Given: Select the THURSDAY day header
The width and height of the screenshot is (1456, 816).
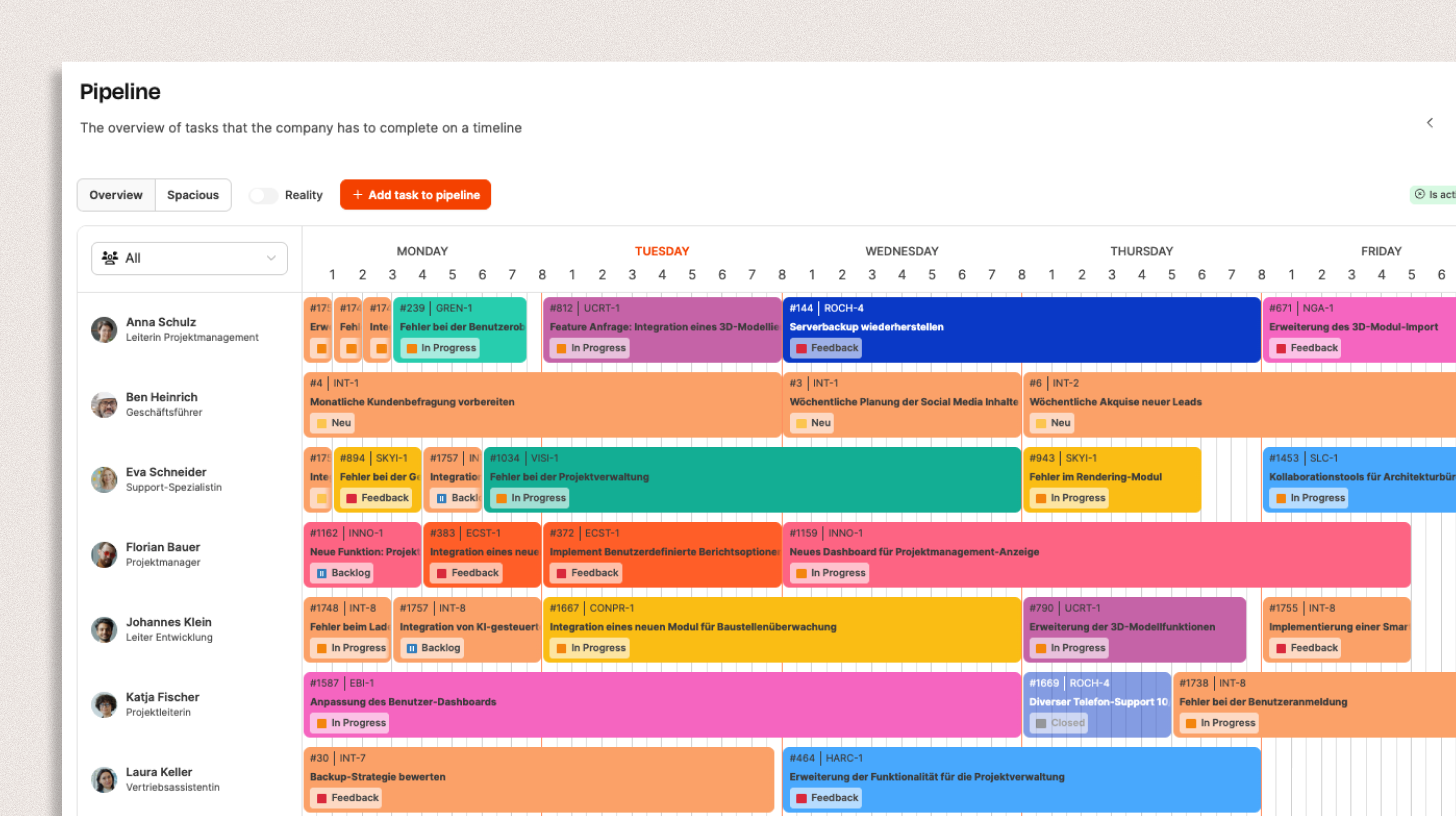Looking at the screenshot, I should tap(1142, 251).
